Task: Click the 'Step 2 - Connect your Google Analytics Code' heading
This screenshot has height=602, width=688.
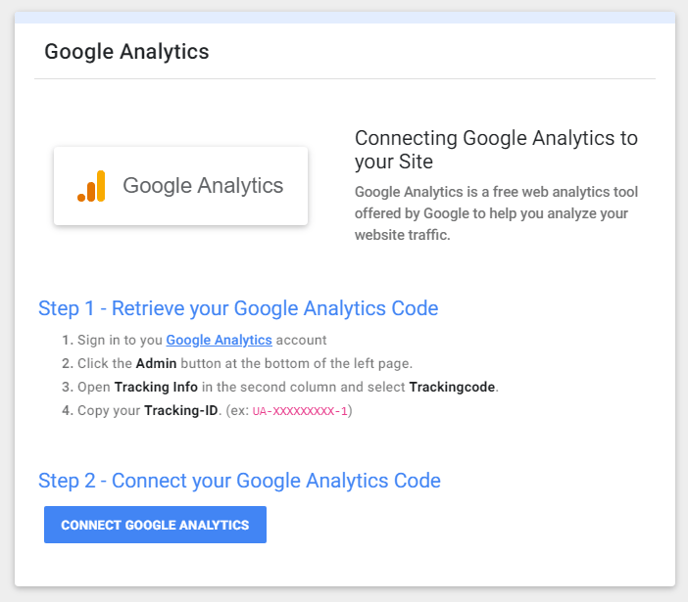Action: [x=239, y=480]
